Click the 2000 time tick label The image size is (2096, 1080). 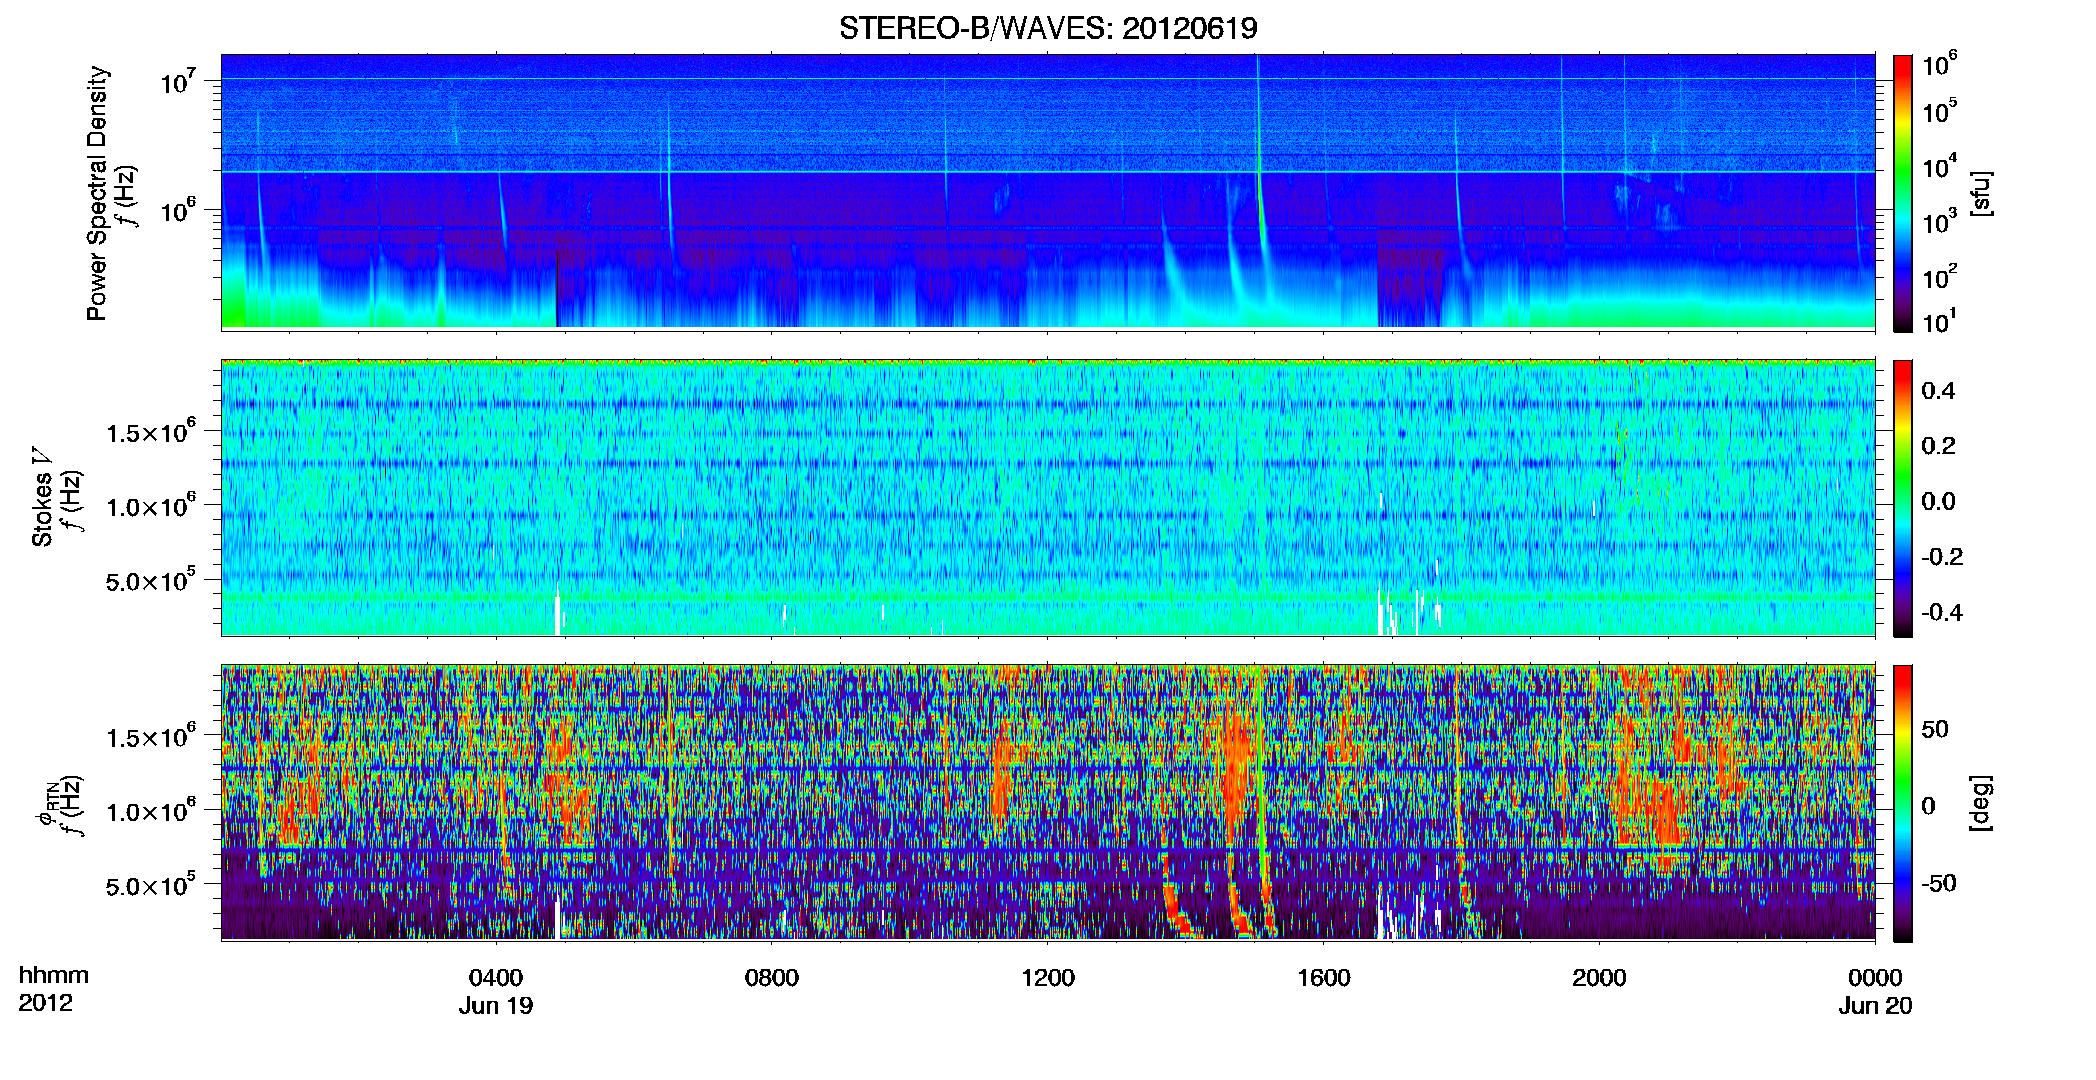click(1599, 977)
